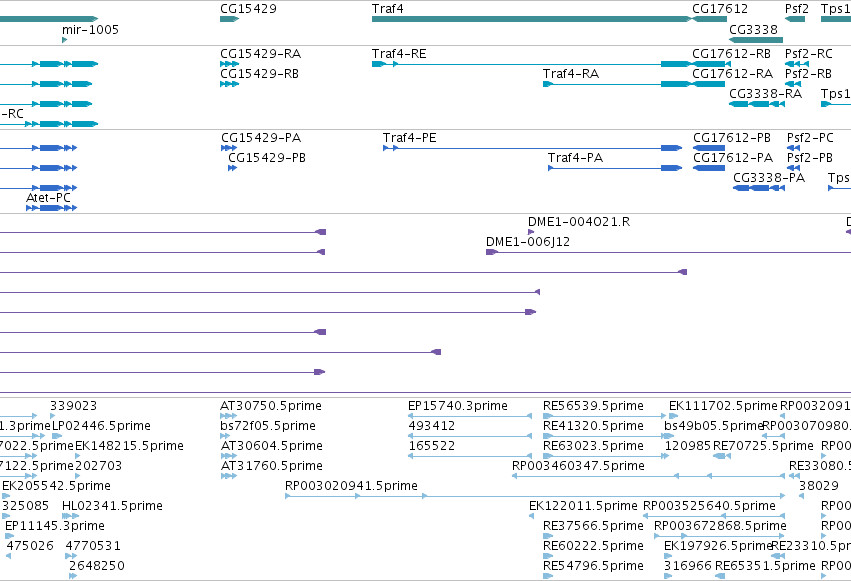Screen dimensions: 851x581
Task: Click the mir-1005 gene glyph
Action: point(65,40)
